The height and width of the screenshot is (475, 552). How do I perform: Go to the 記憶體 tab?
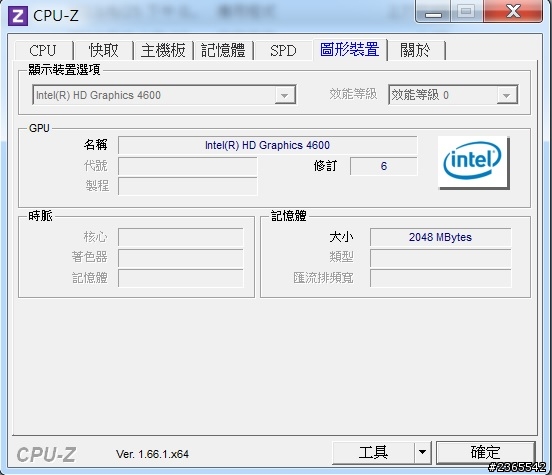(x=224, y=50)
